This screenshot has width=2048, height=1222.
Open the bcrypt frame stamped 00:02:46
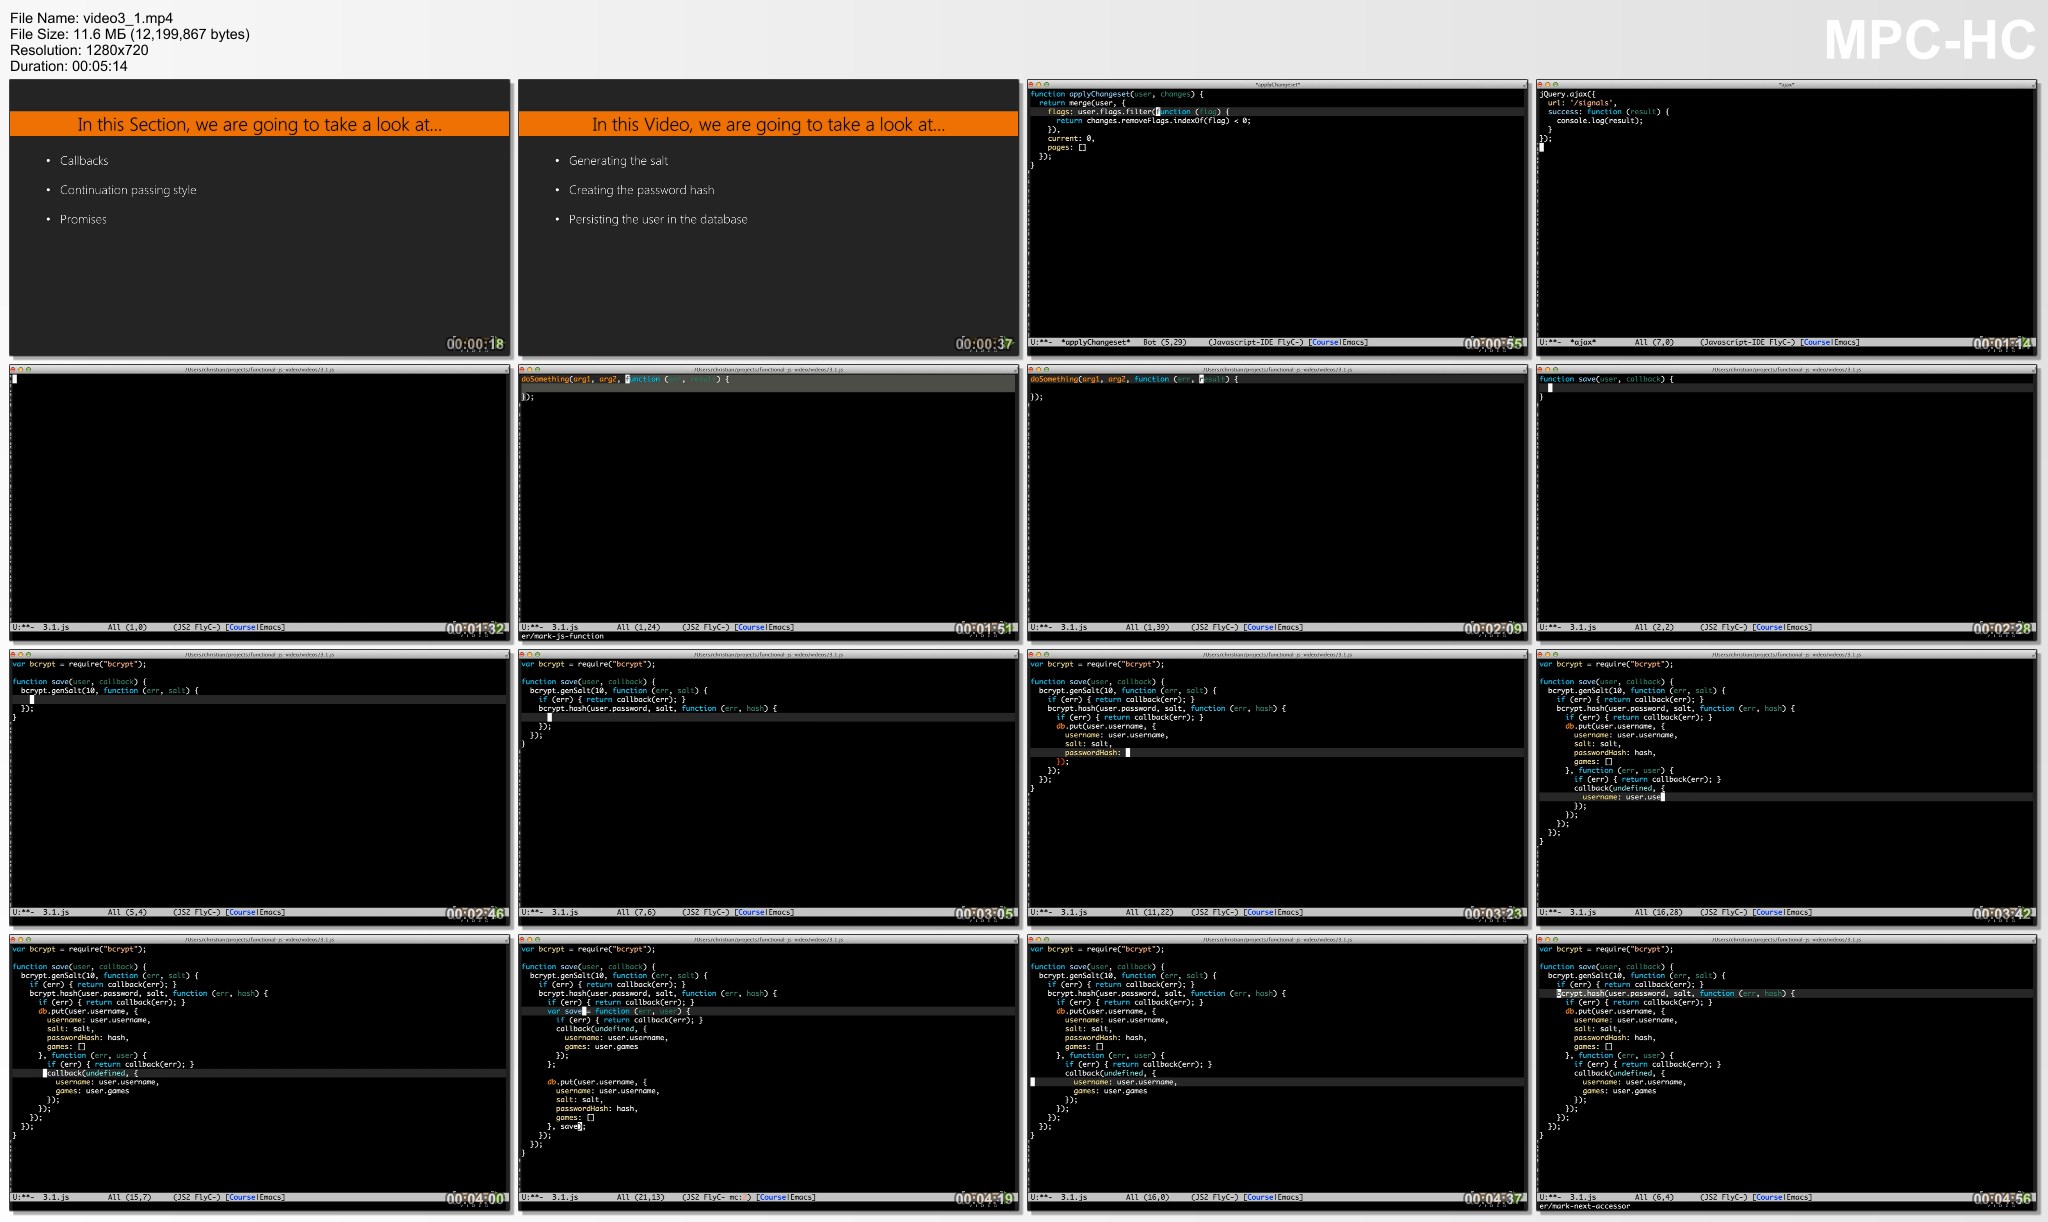click(x=260, y=788)
